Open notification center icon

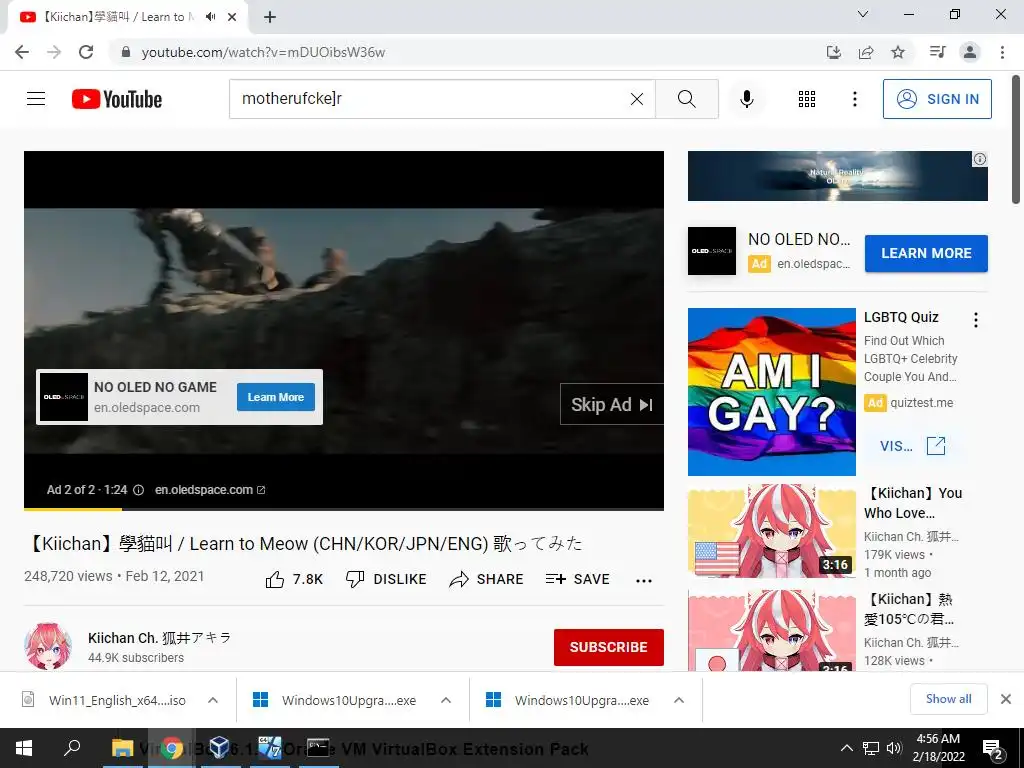[993, 749]
